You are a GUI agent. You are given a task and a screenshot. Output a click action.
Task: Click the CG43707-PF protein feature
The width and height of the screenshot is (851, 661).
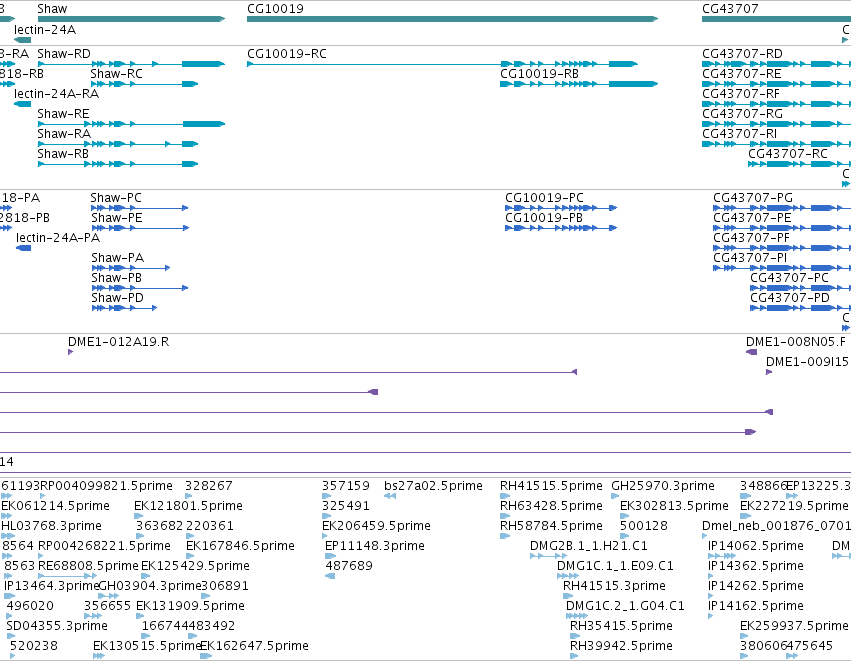[782, 248]
